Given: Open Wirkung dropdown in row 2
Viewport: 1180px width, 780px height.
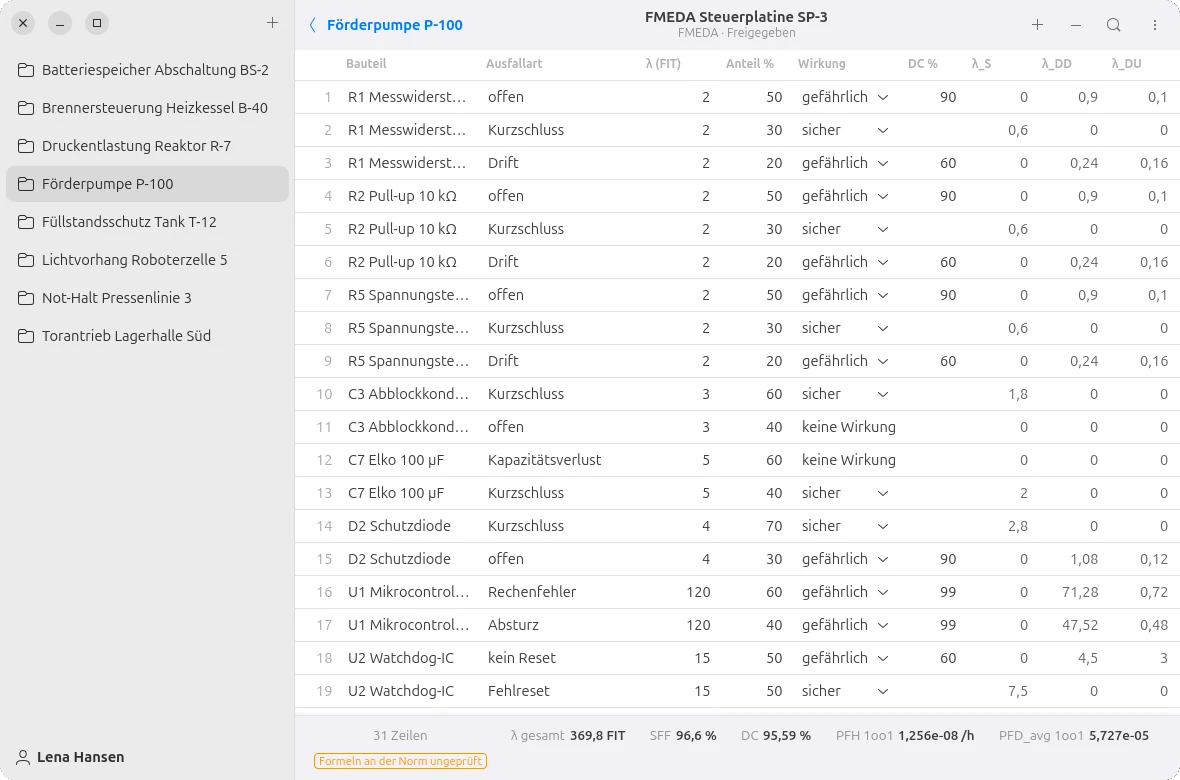Looking at the screenshot, I should pos(883,130).
